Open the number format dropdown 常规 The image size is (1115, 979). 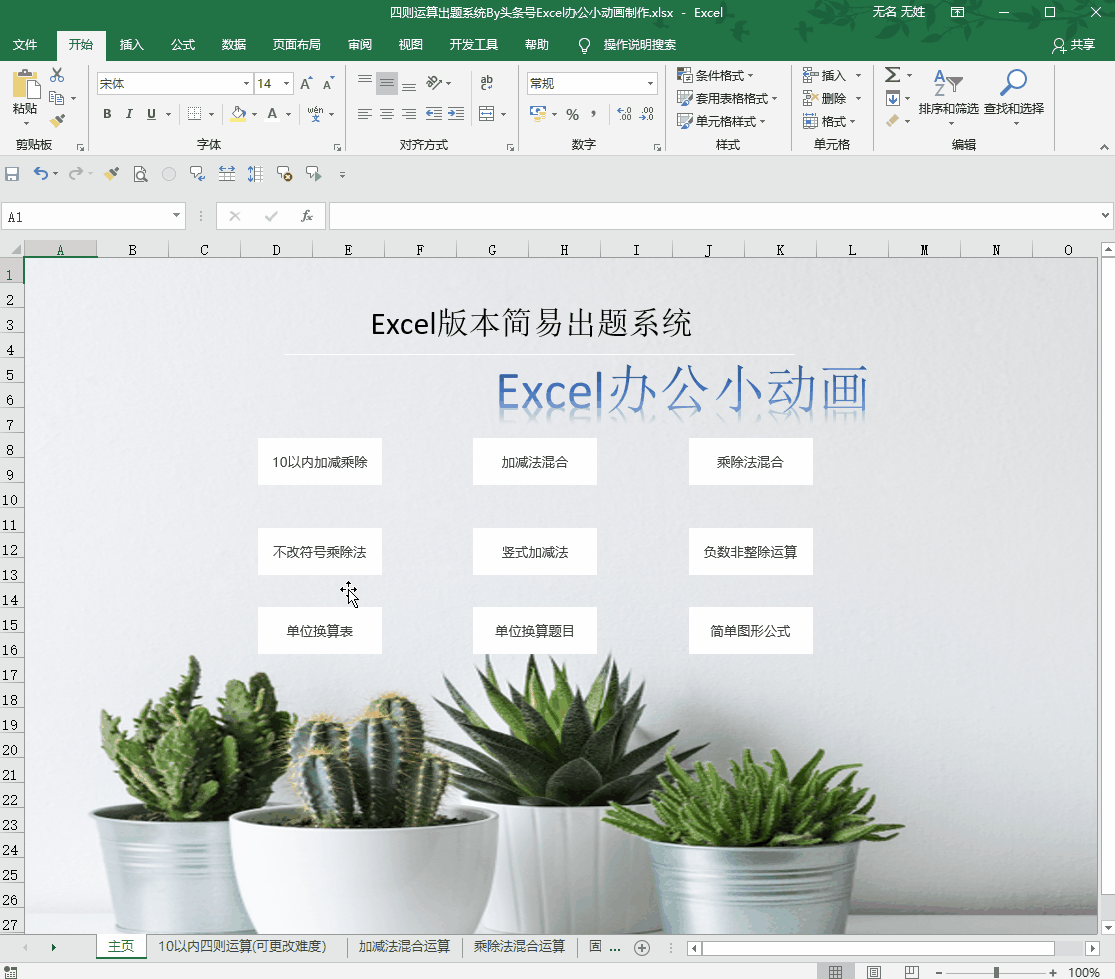coord(650,84)
